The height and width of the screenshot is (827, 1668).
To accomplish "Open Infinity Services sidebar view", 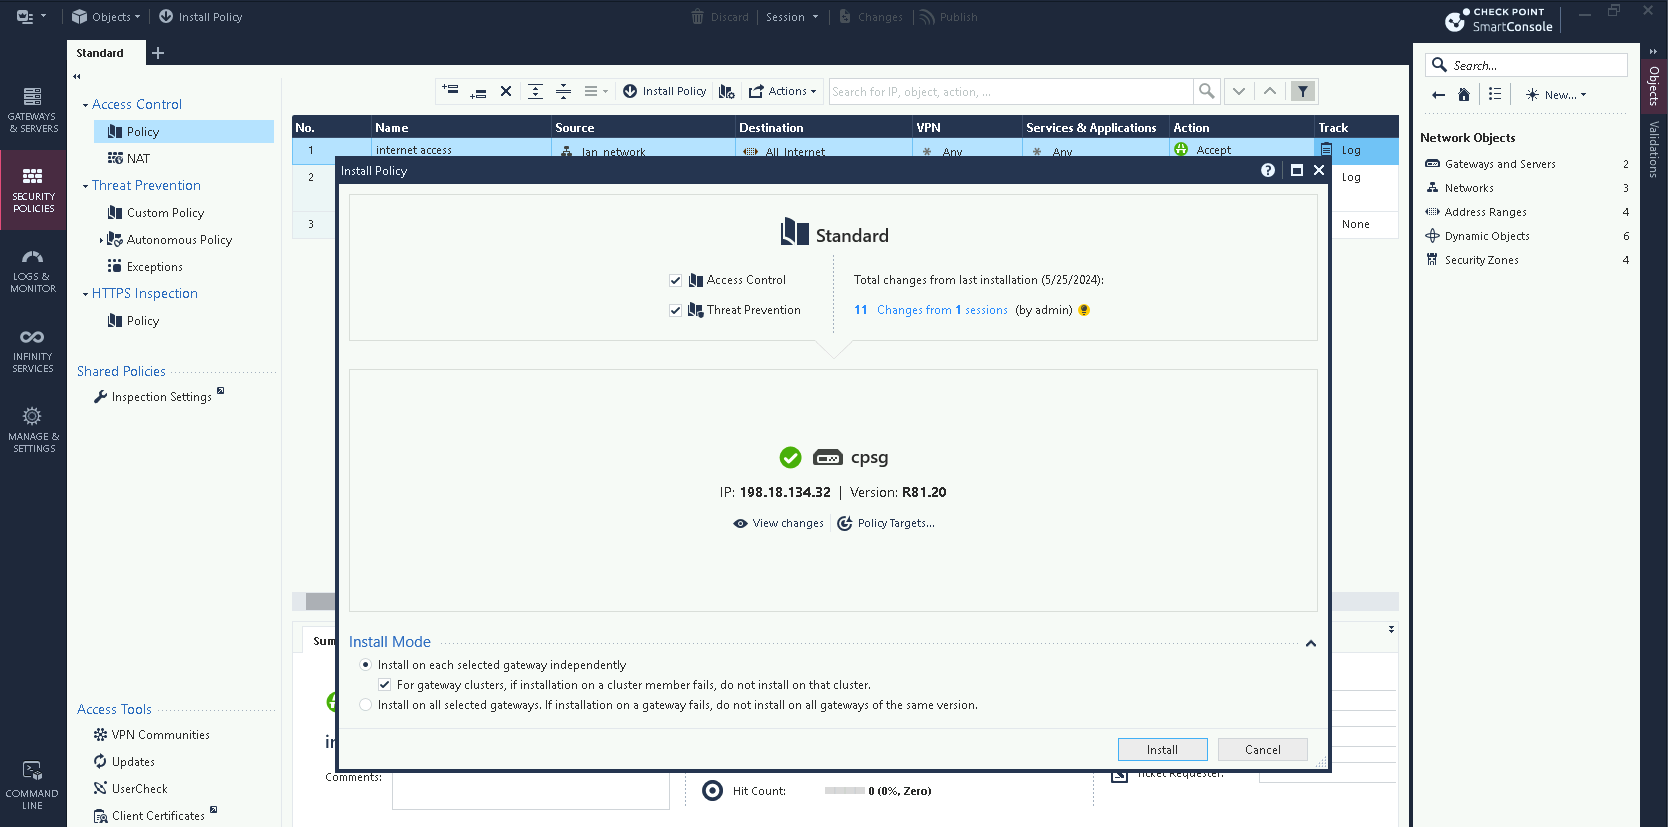I will click(x=33, y=350).
